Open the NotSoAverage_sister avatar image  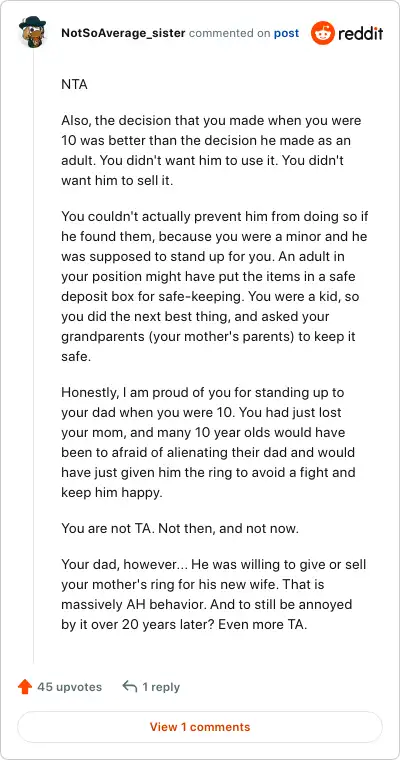(x=32, y=31)
